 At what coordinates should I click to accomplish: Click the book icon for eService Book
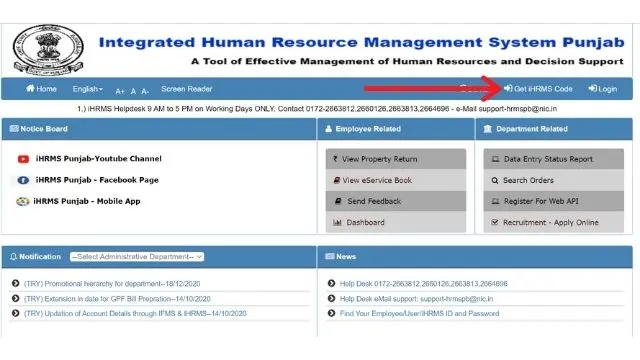337,180
